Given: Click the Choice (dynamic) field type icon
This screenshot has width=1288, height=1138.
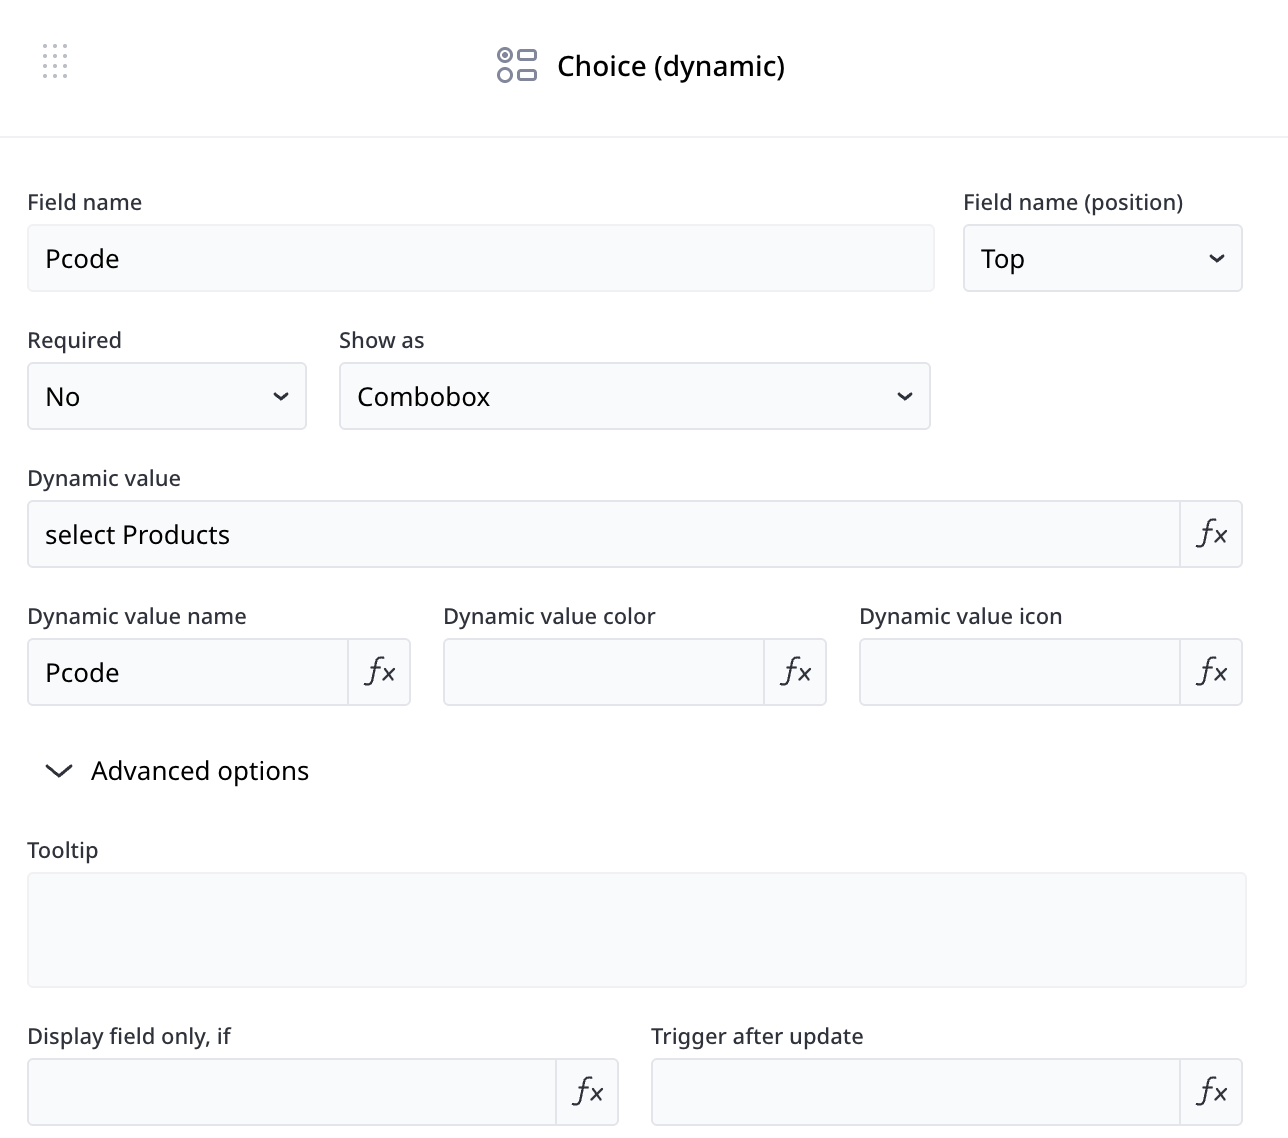Looking at the screenshot, I should pos(517,66).
